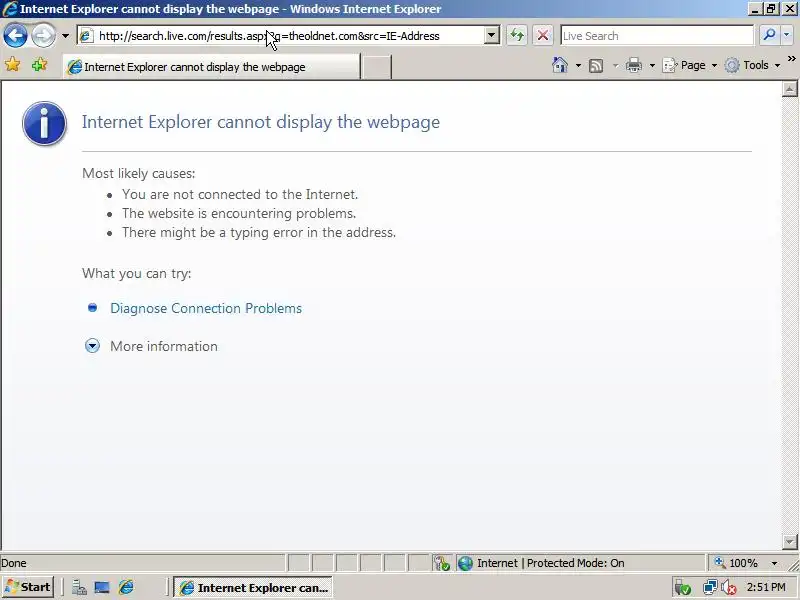Open the Tools menu

pyautogui.click(x=753, y=65)
